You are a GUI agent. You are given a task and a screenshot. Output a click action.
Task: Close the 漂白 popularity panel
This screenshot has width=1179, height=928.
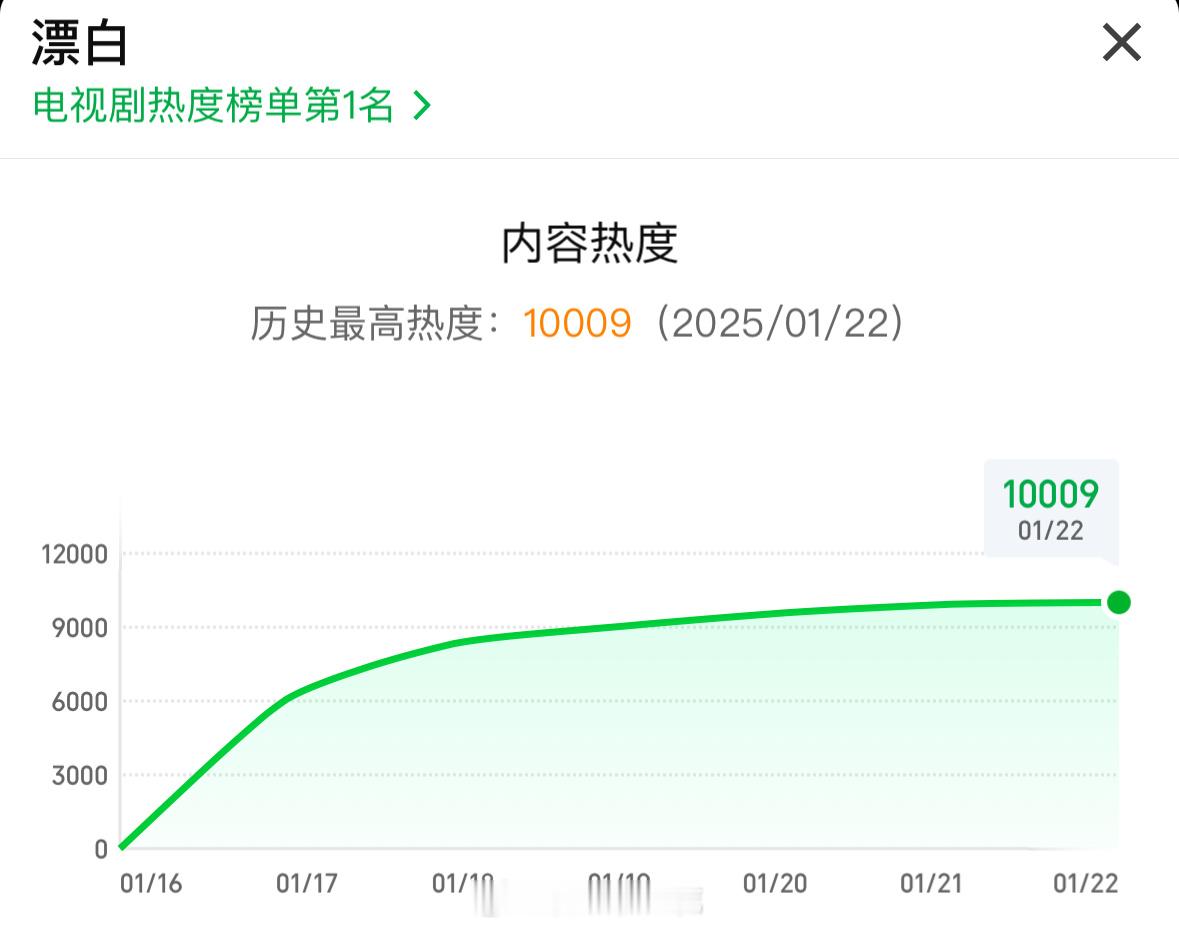tap(1121, 42)
